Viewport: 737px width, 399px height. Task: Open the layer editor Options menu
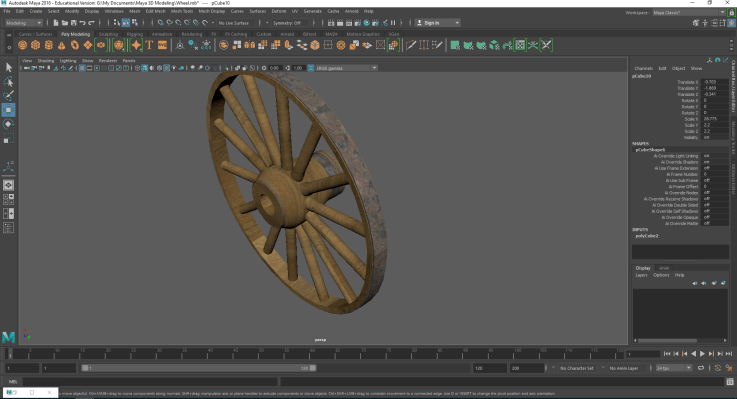661,275
